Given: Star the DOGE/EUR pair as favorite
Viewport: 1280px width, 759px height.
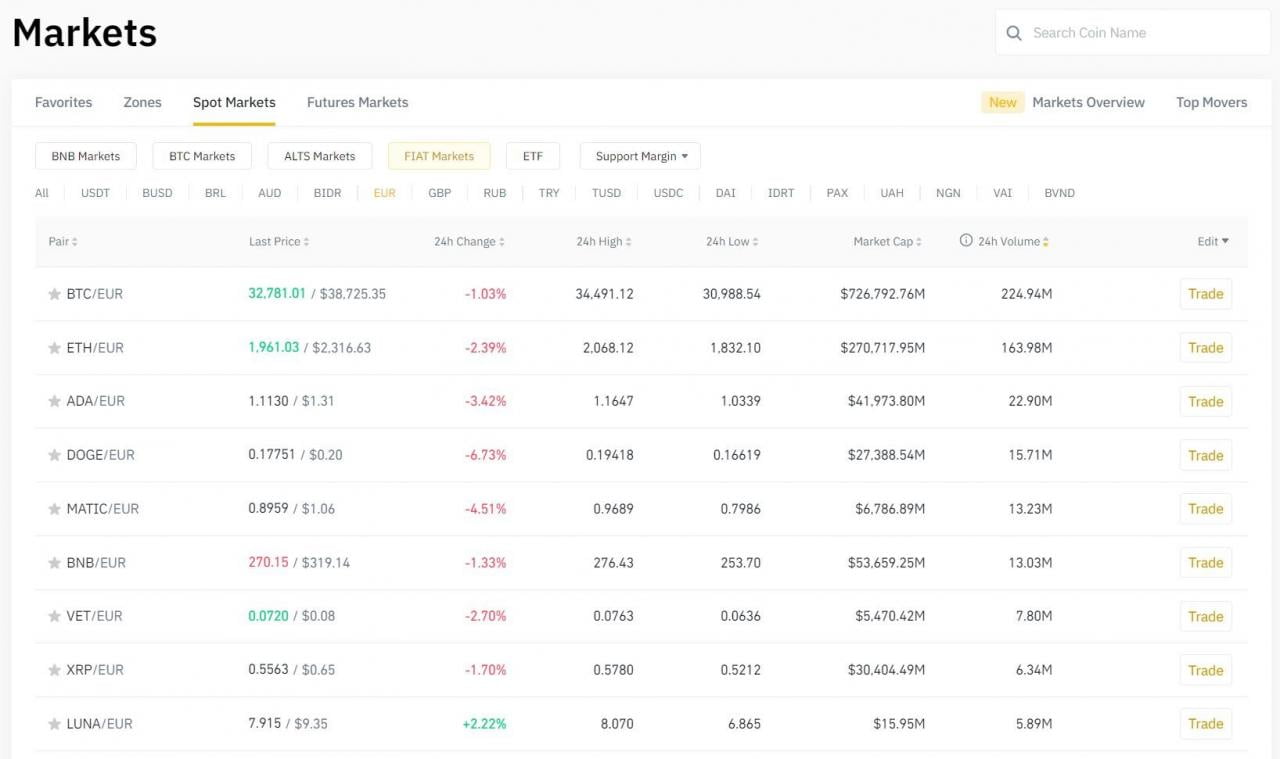Looking at the screenshot, I should 54,455.
